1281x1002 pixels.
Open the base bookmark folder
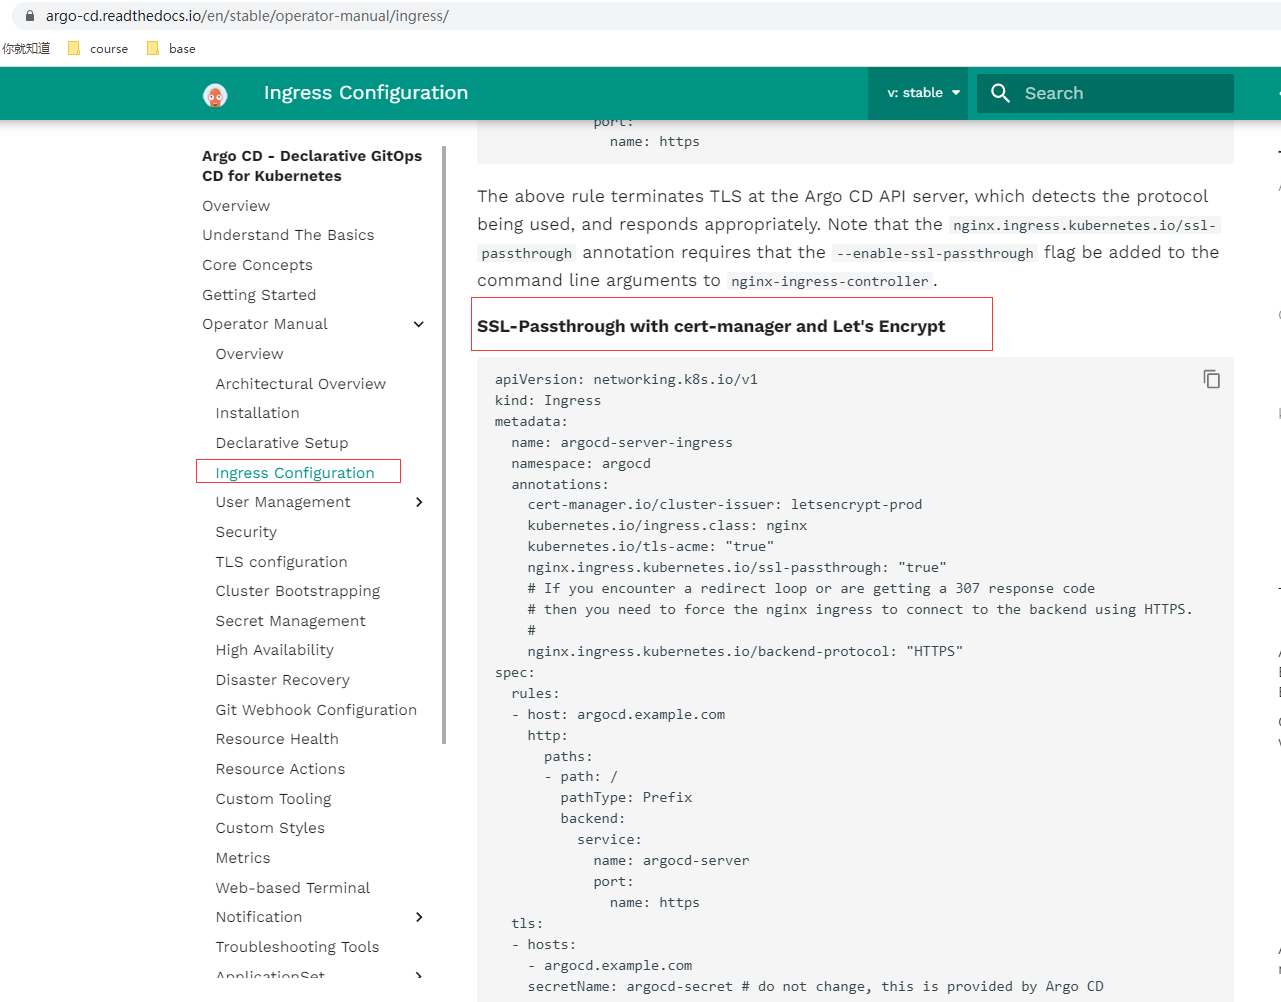(x=171, y=48)
